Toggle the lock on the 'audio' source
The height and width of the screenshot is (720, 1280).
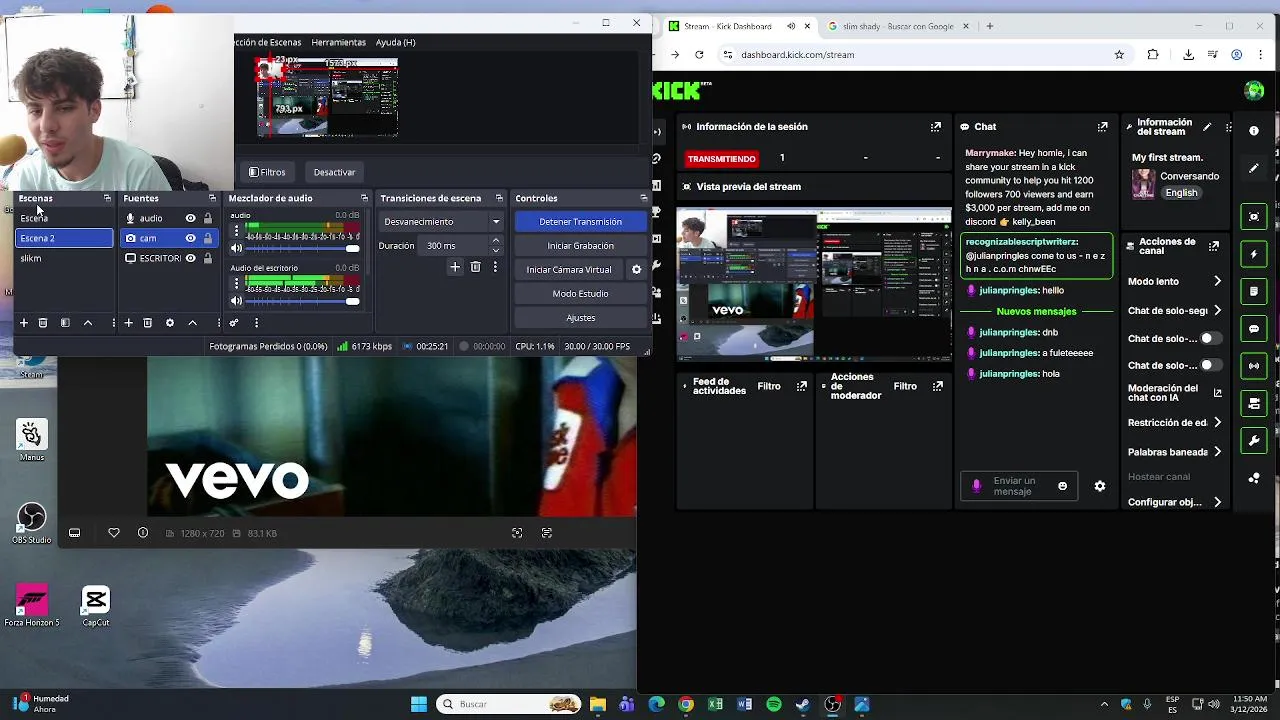tap(207, 218)
